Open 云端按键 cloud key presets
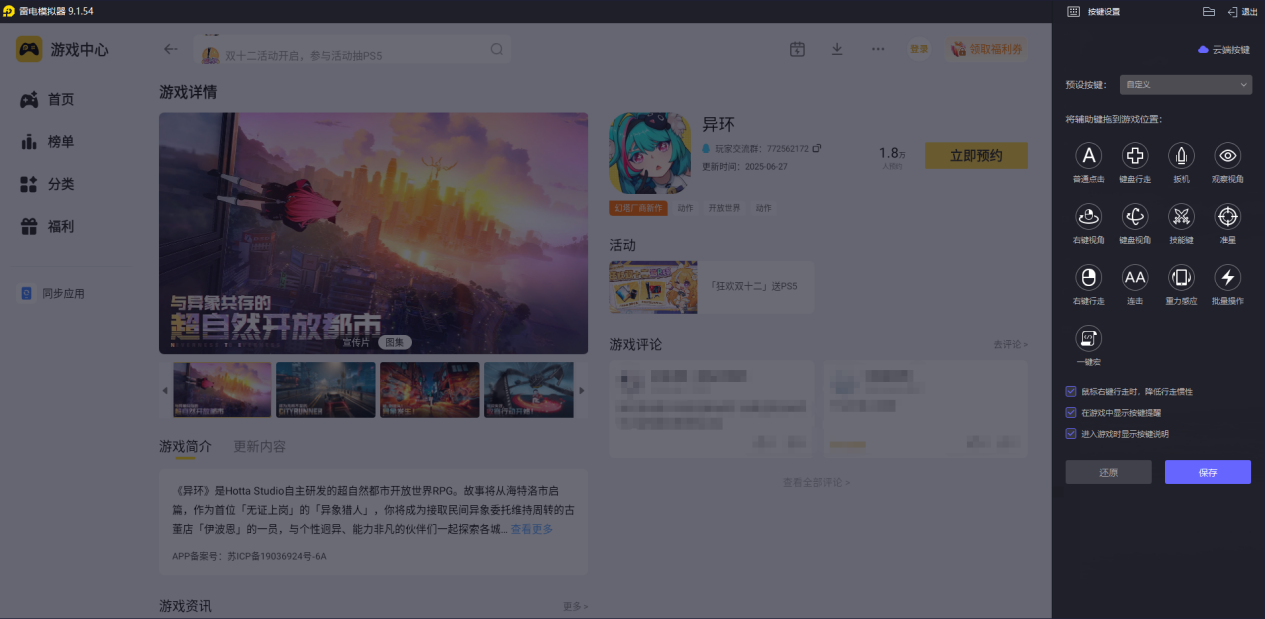The height and width of the screenshot is (619, 1265). pos(1224,49)
